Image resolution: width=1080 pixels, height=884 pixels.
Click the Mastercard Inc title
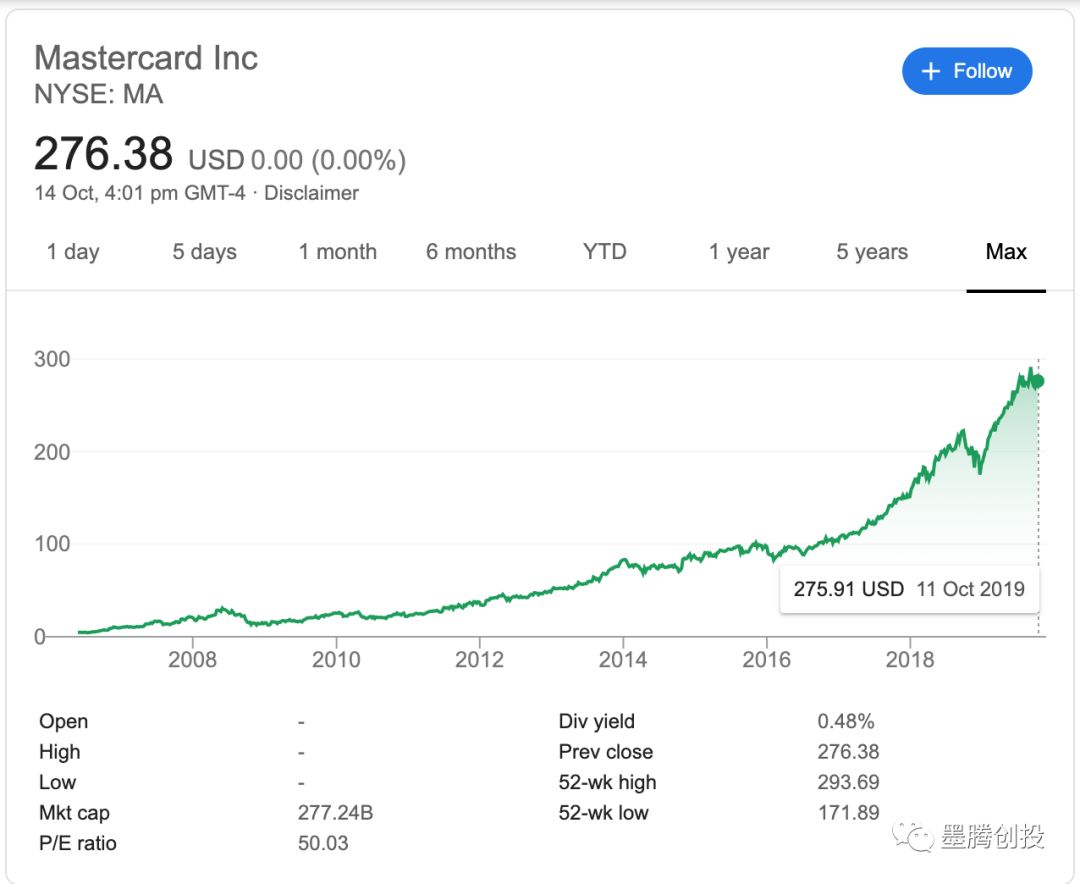146,58
